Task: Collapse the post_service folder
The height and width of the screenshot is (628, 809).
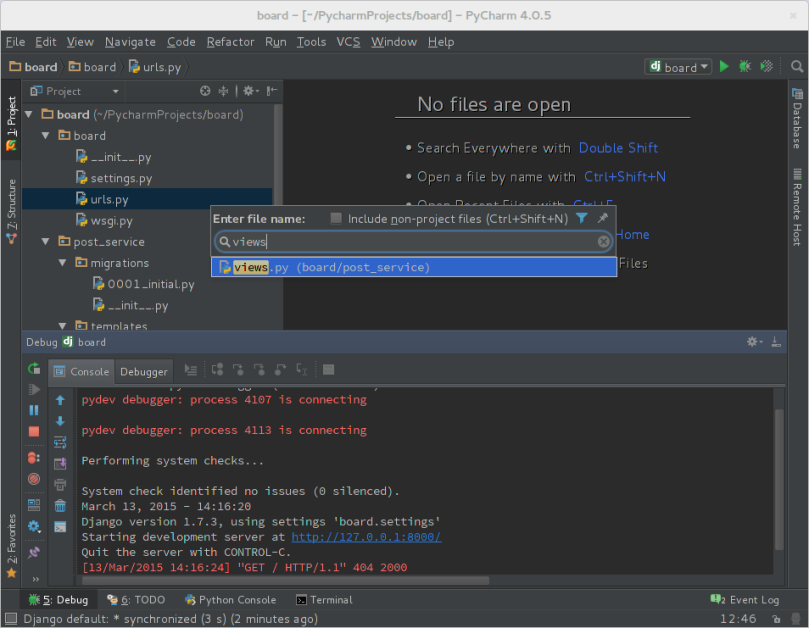Action: tap(46, 241)
